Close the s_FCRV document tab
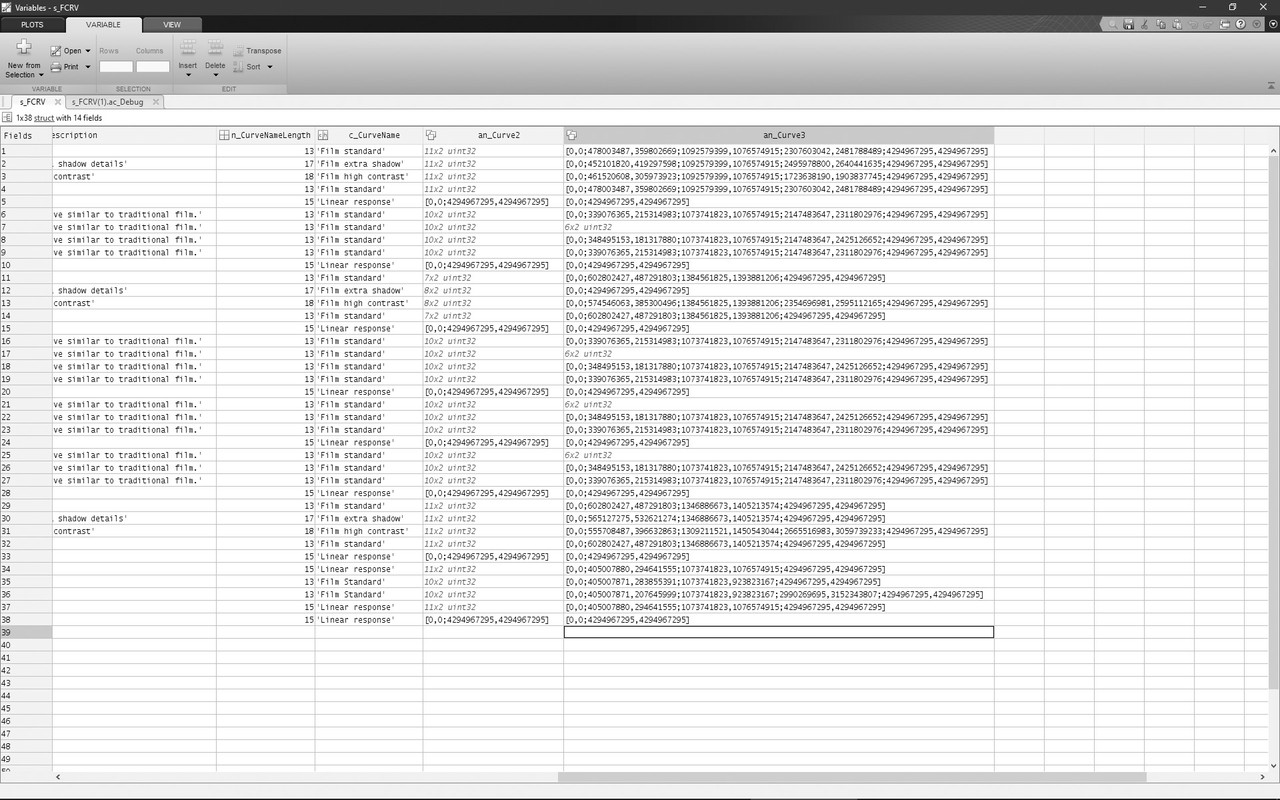 tap(58, 101)
